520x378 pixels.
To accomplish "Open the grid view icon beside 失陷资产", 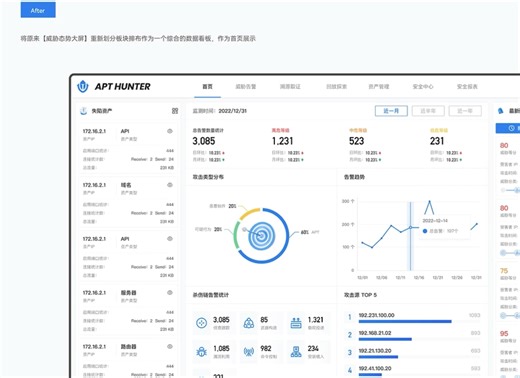I will pos(175,111).
